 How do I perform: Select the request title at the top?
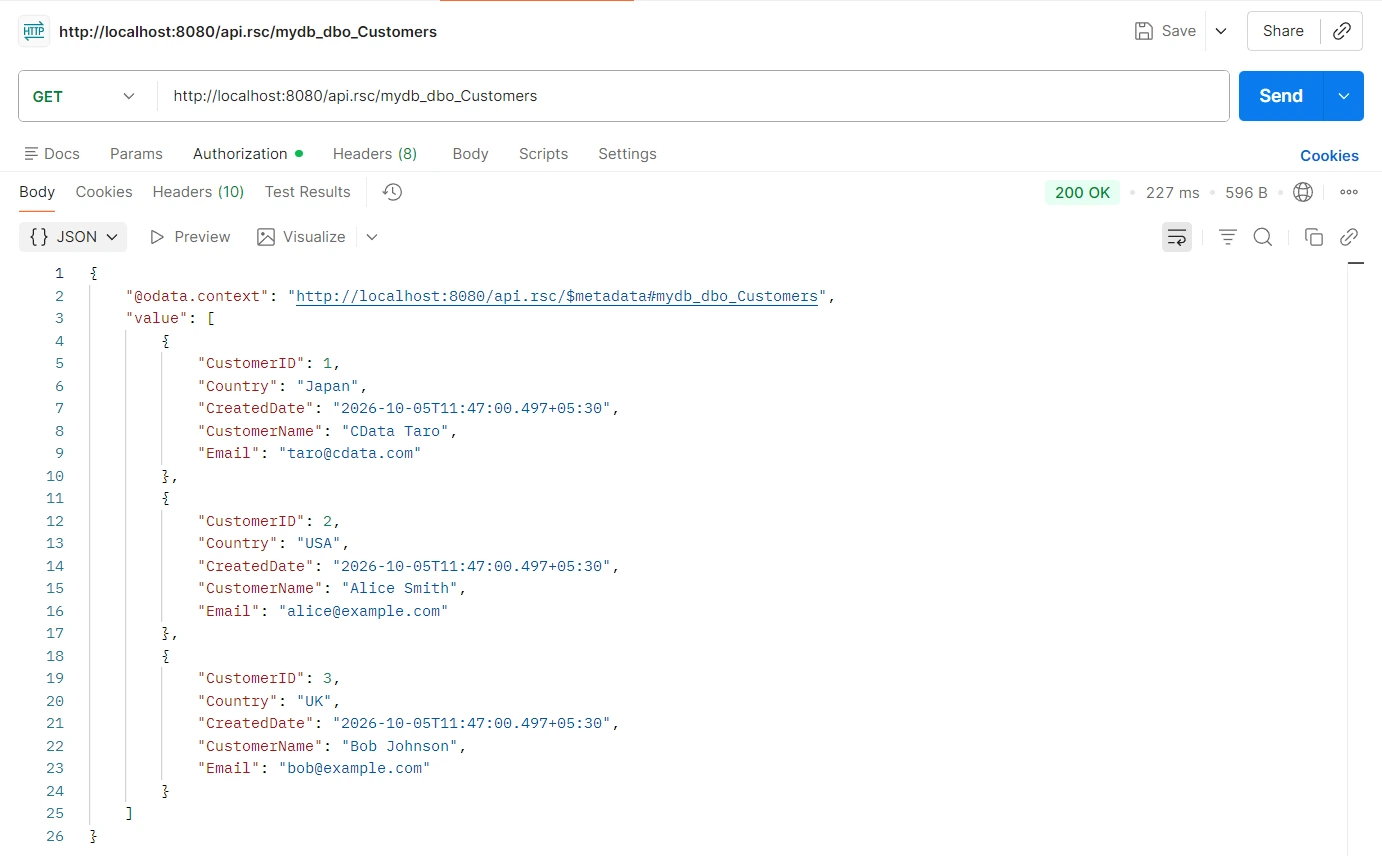(x=248, y=32)
